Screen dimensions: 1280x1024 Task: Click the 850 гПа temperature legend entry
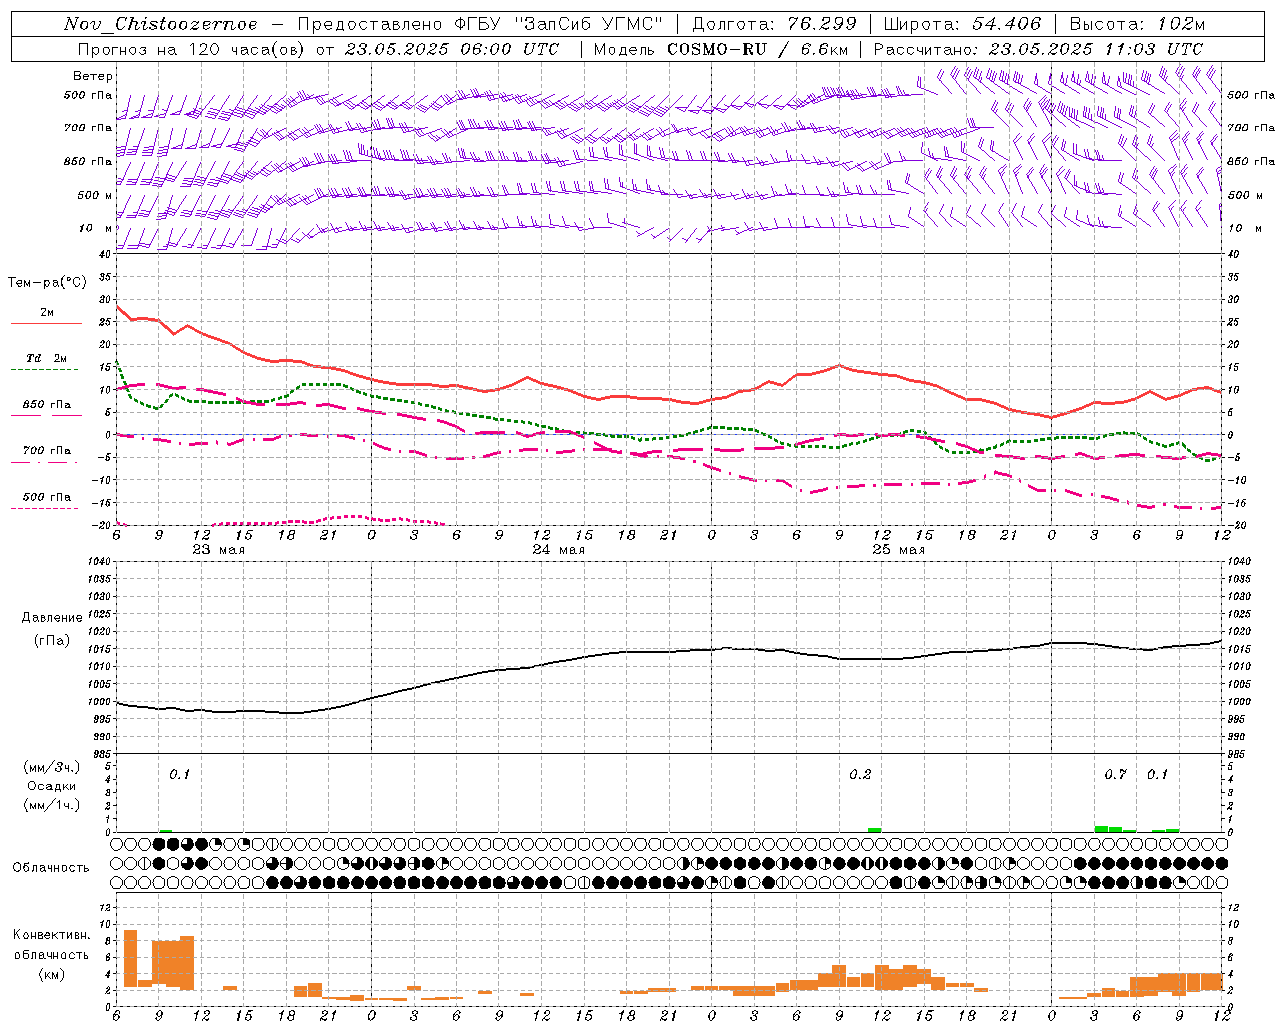pyautogui.click(x=47, y=405)
